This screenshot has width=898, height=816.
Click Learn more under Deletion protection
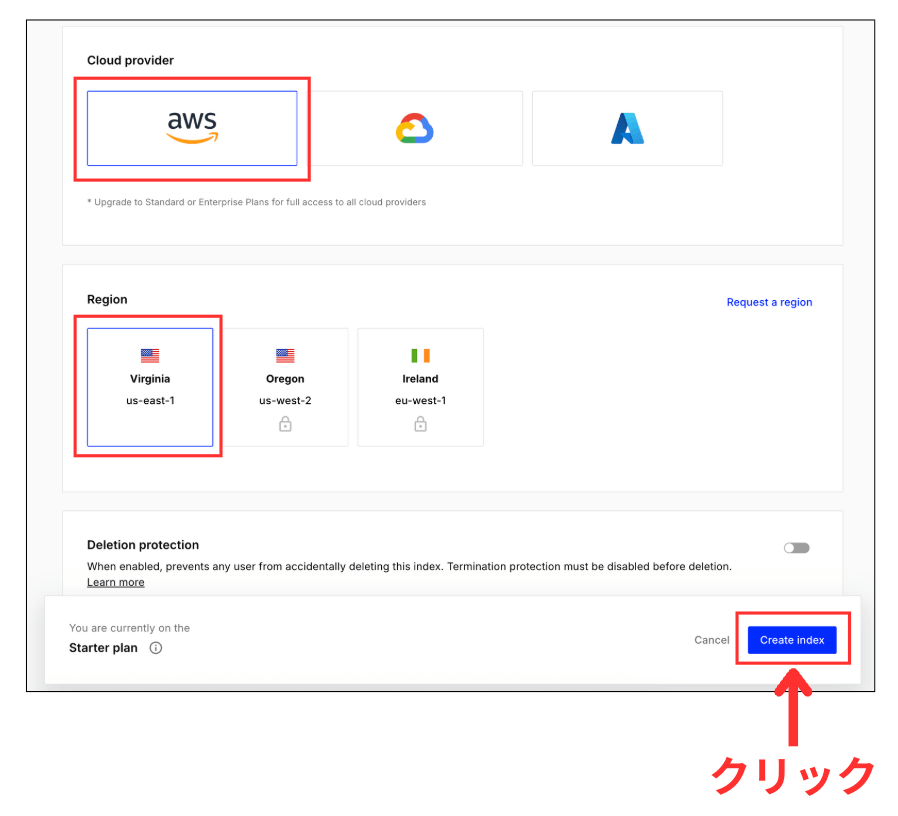(x=115, y=582)
